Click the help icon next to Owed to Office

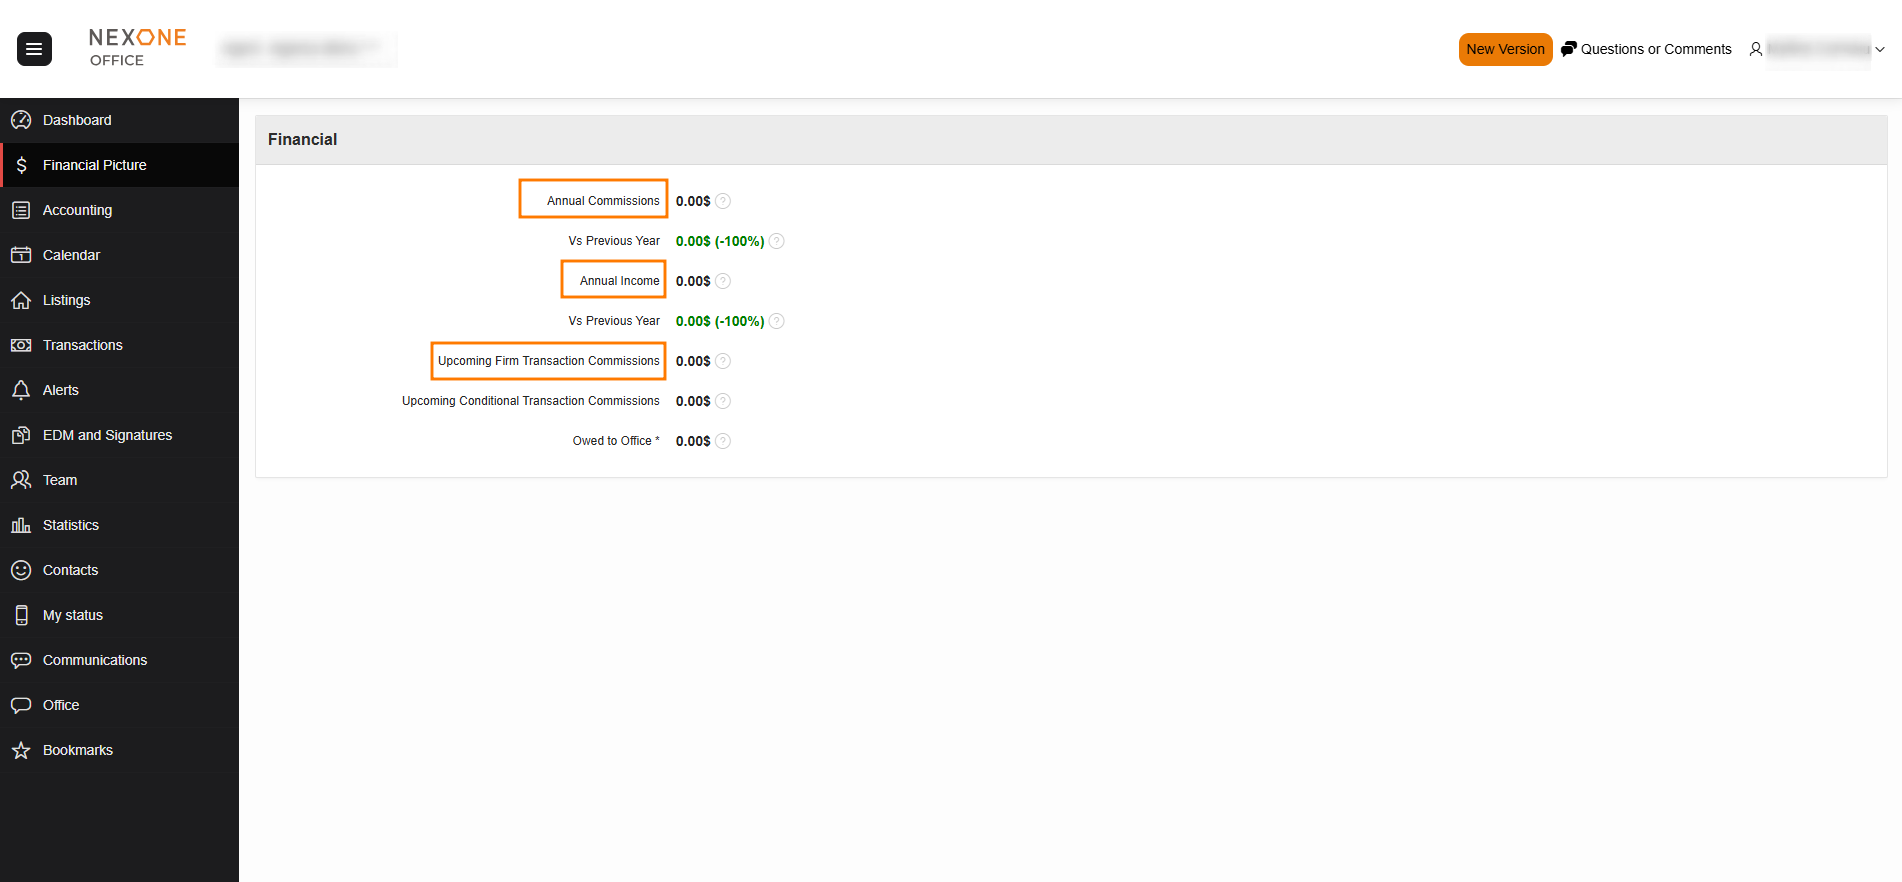[x=723, y=441]
